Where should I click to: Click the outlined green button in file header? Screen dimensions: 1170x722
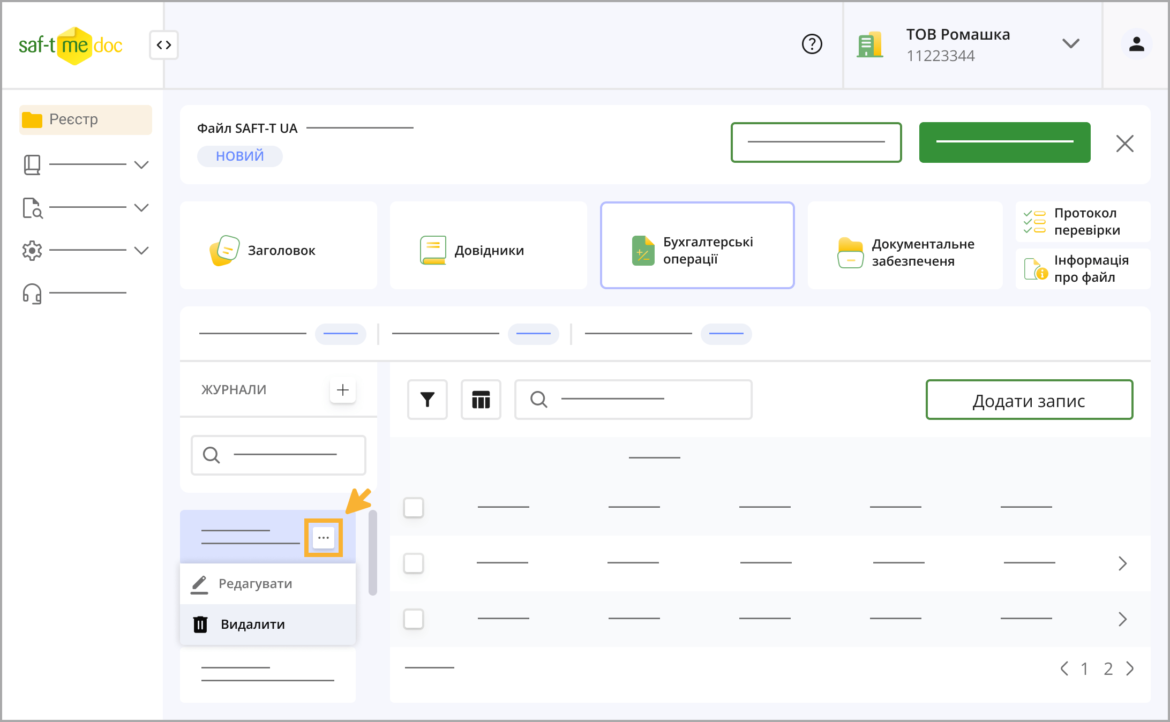816,142
